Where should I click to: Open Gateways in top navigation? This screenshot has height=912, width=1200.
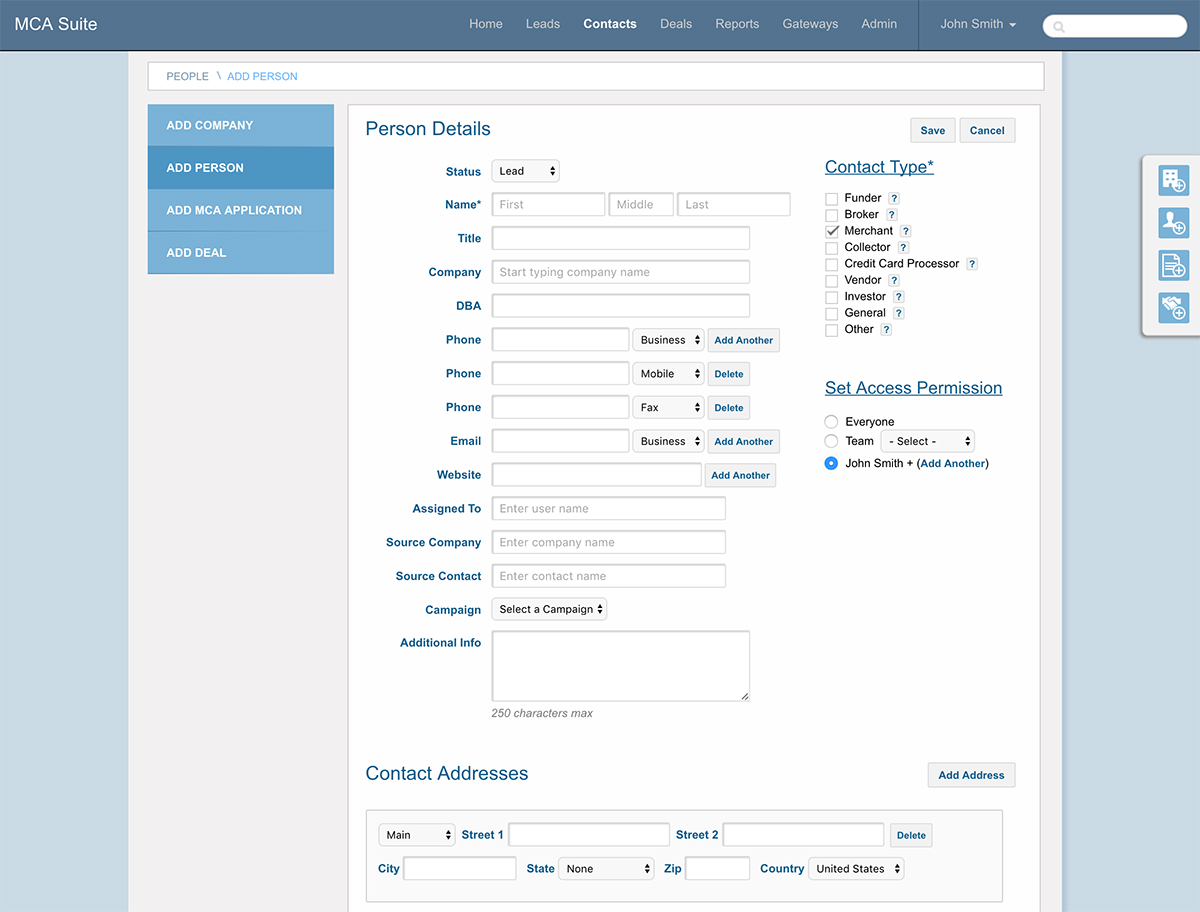click(810, 24)
